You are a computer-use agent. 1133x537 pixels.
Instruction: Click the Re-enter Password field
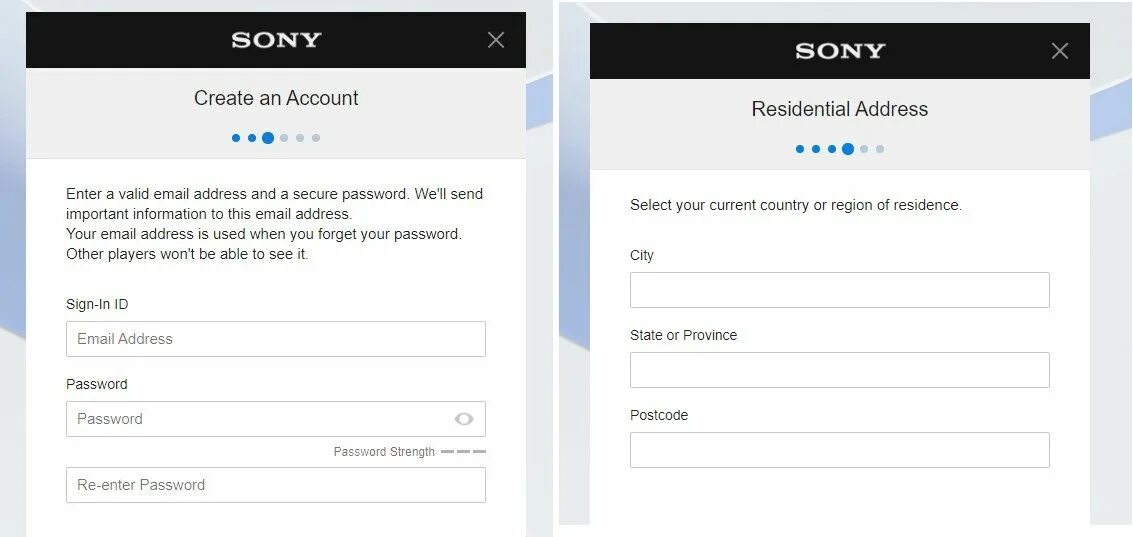[276, 485]
